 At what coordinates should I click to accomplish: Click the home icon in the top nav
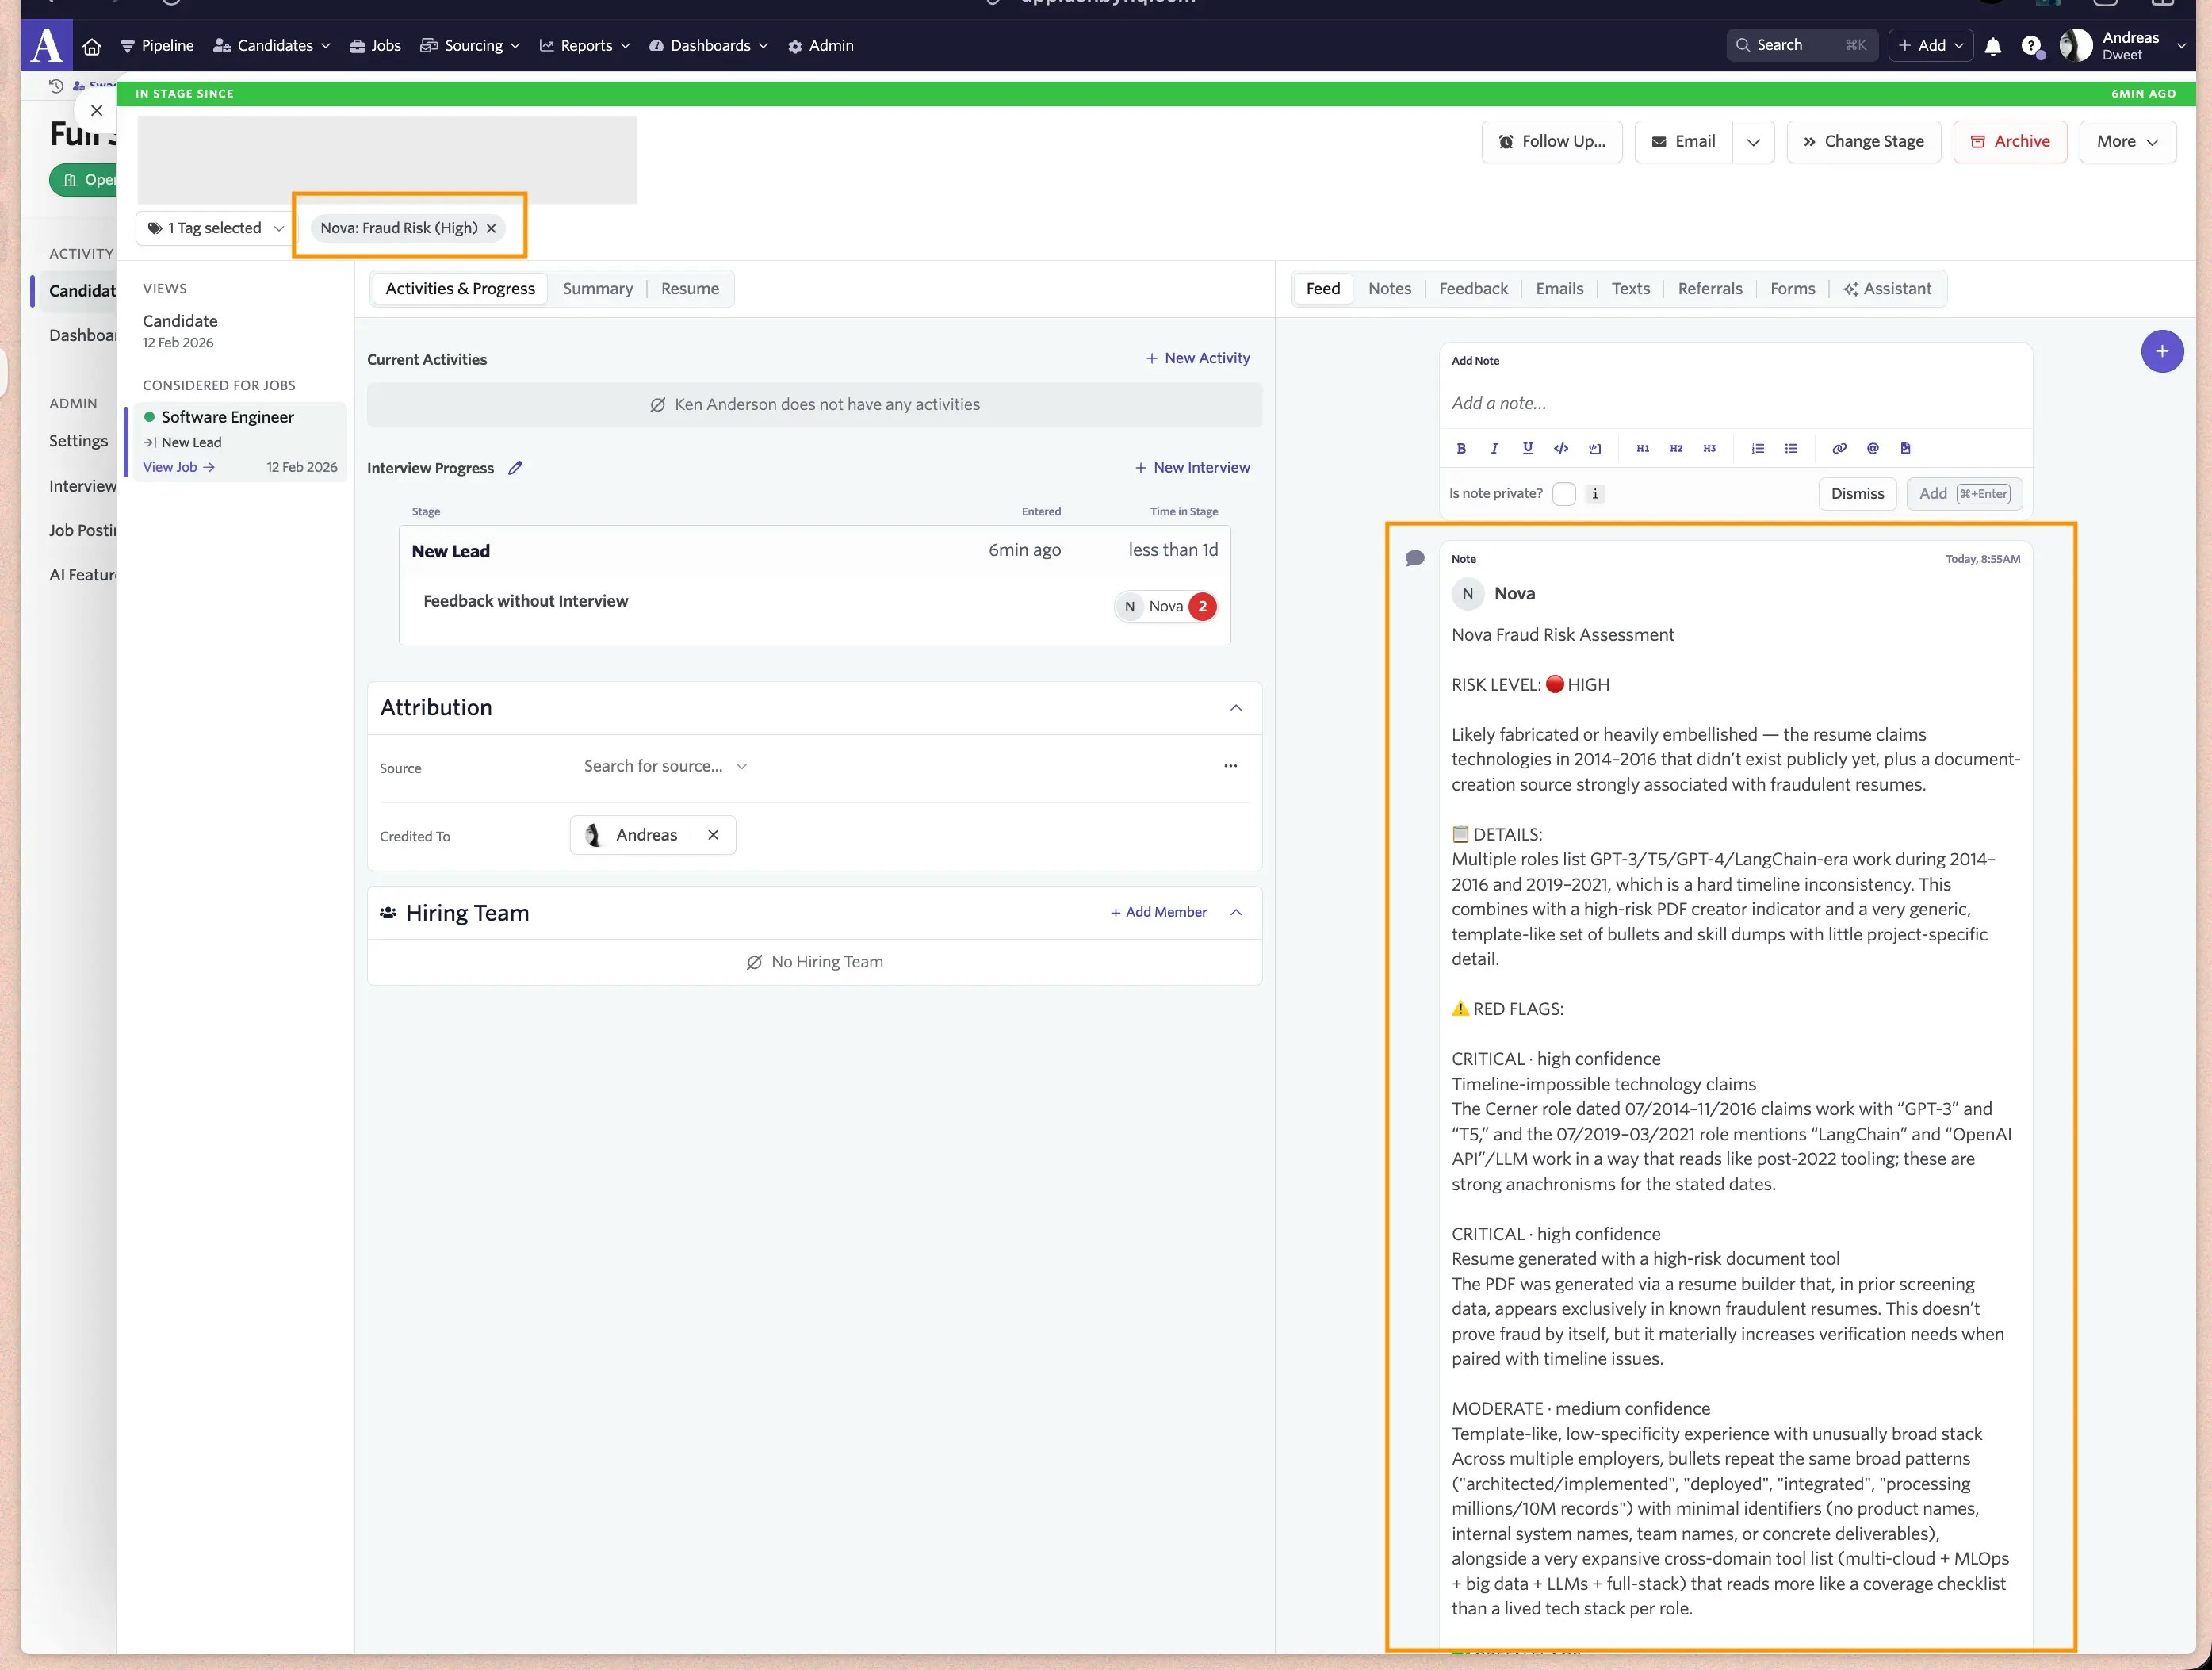tap(92, 46)
